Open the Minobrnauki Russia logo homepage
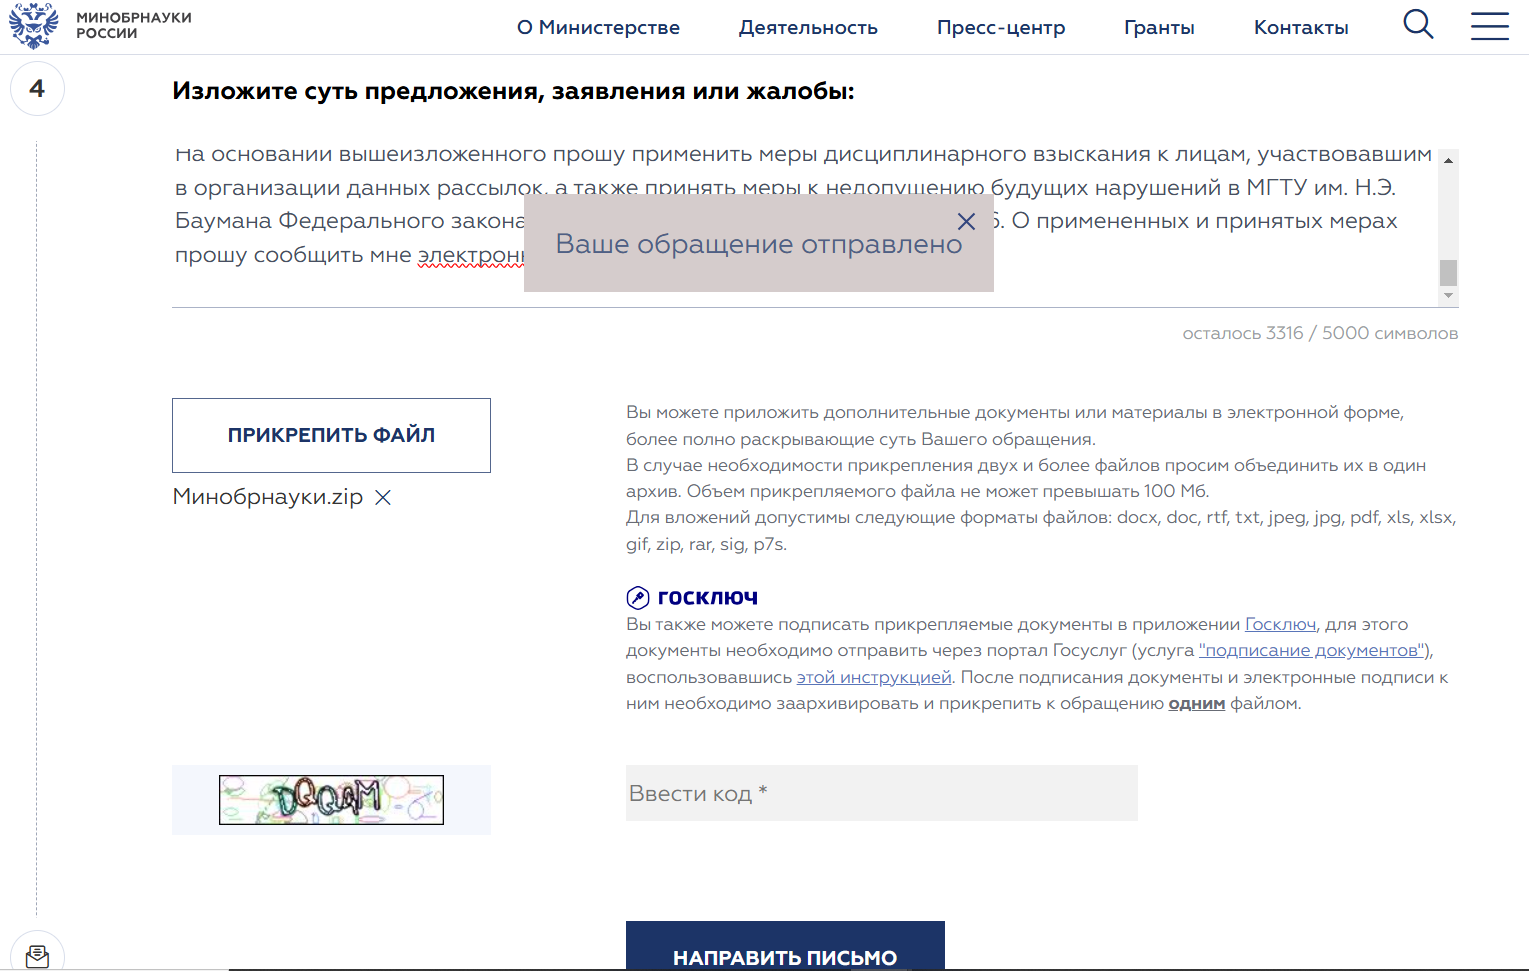 click(x=100, y=26)
